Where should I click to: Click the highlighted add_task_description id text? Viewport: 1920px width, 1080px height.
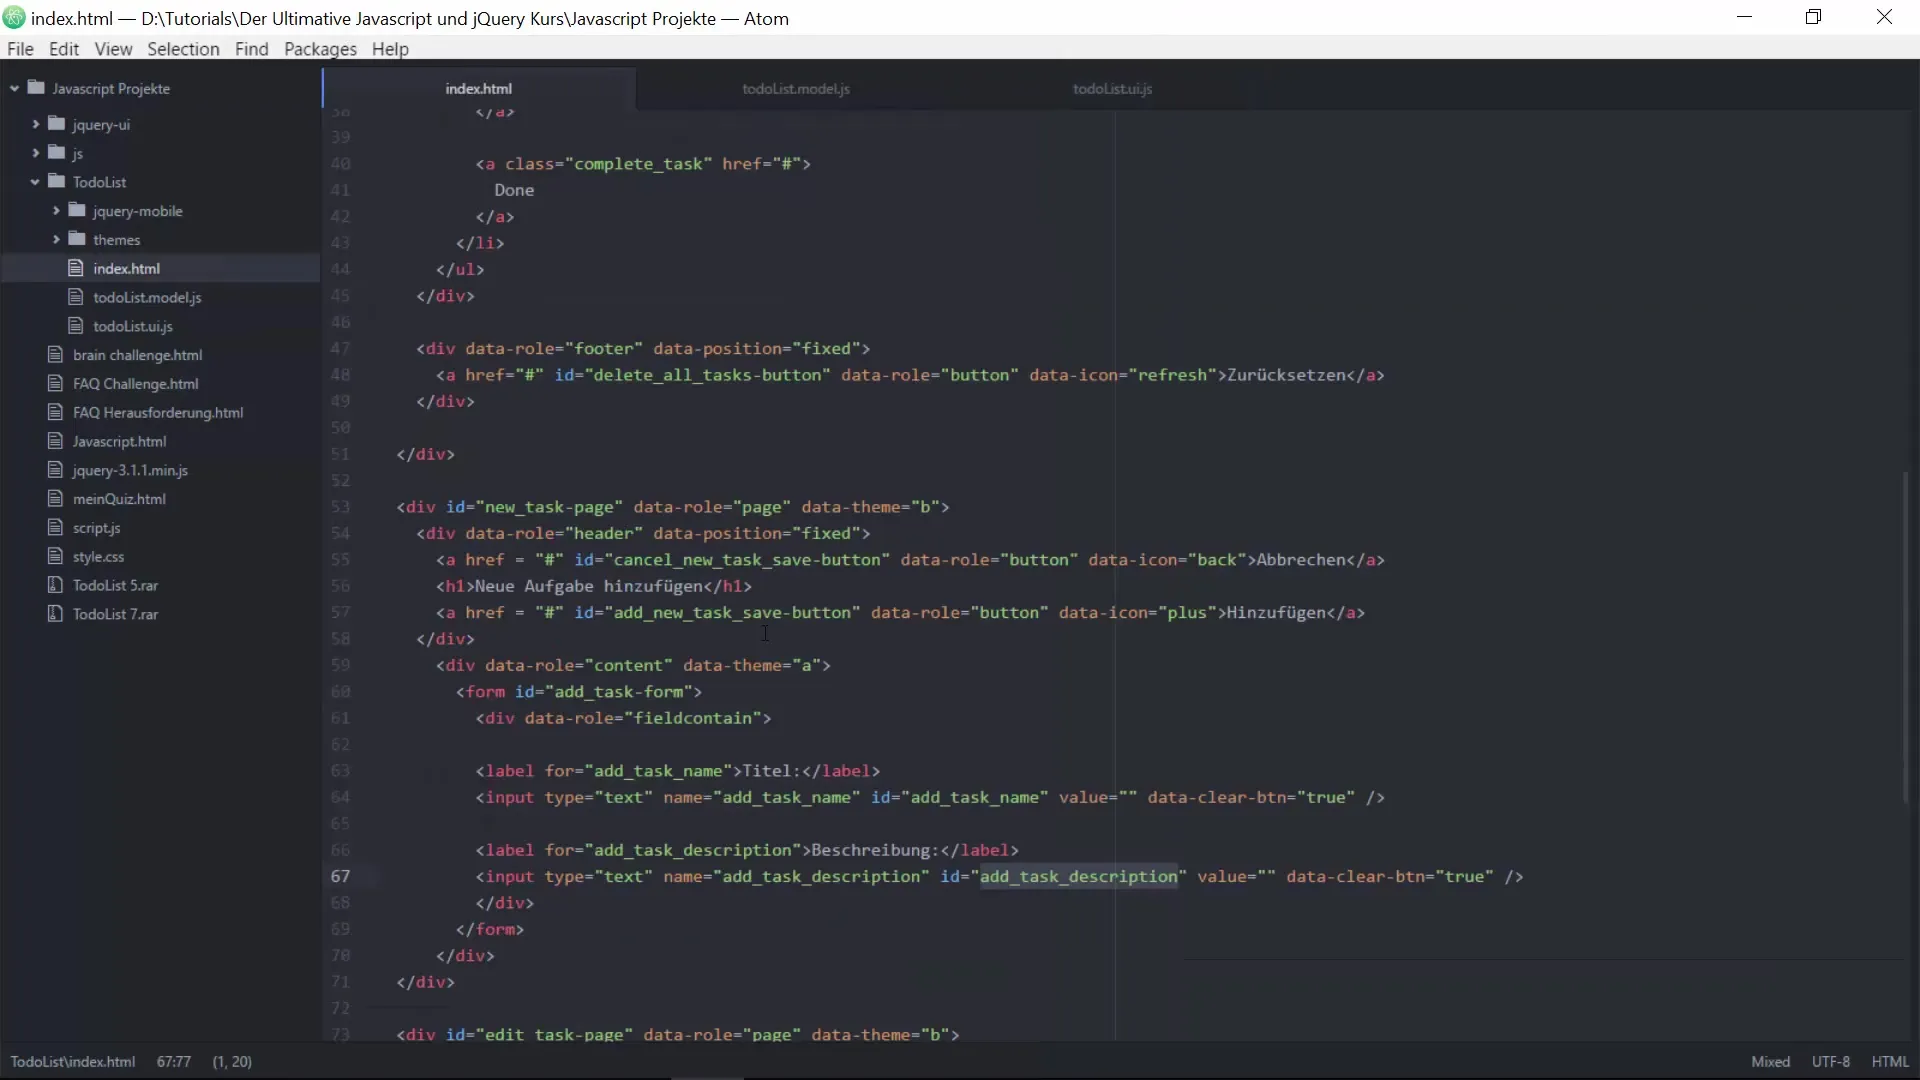pyautogui.click(x=1078, y=877)
